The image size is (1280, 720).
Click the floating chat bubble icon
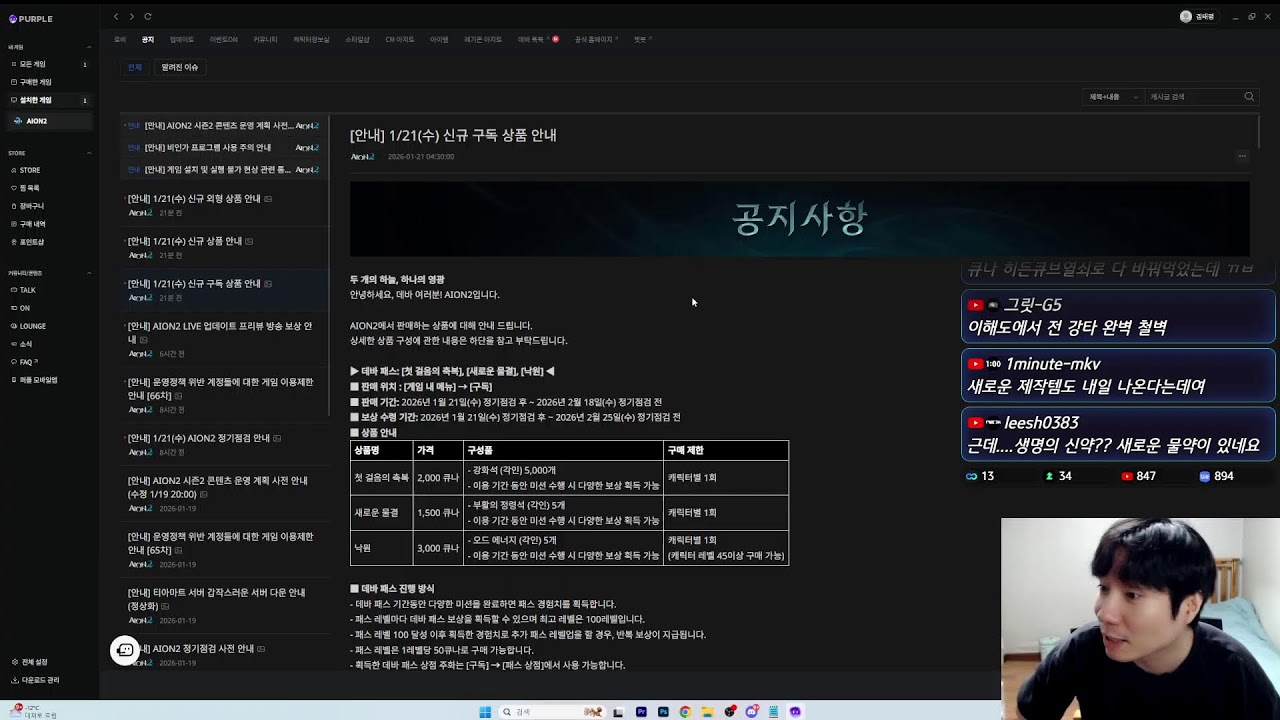125,650
